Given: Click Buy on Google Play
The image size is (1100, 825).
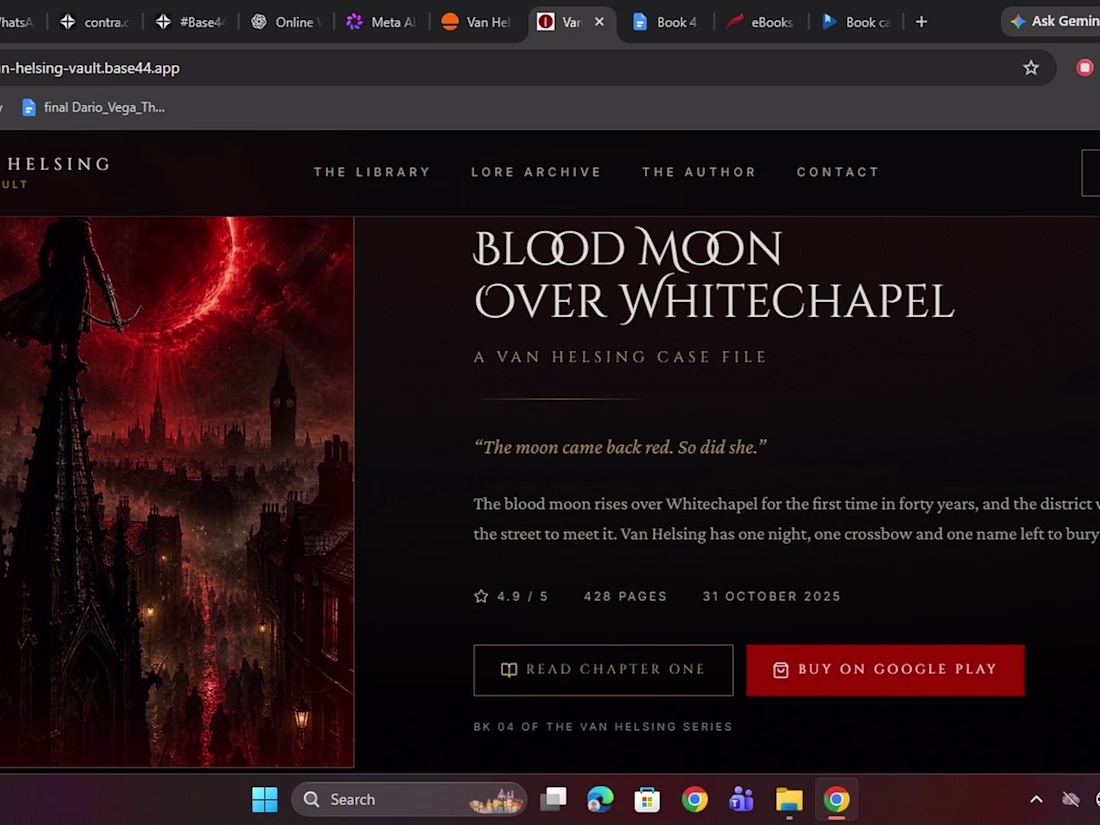Looking at the screenshot, I should click(885, 670).
